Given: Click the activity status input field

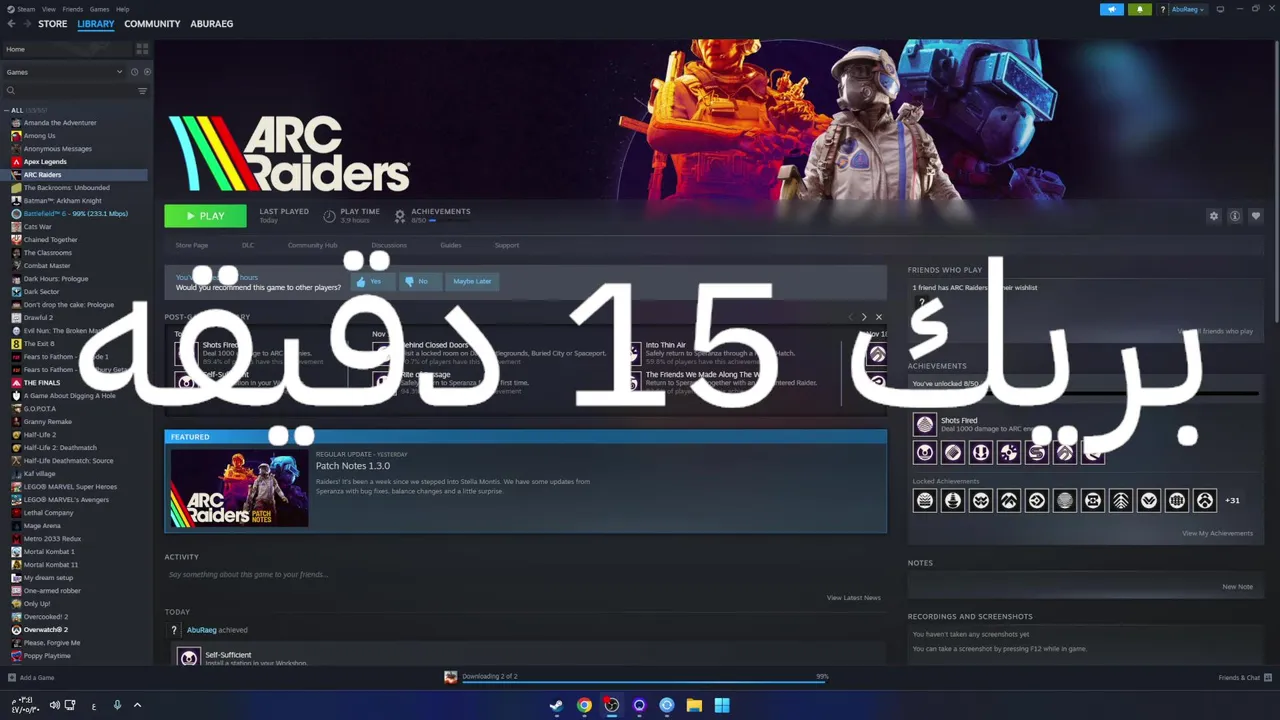Looking at the screenshot, I should pyautogui.click(x=525, y=575).
